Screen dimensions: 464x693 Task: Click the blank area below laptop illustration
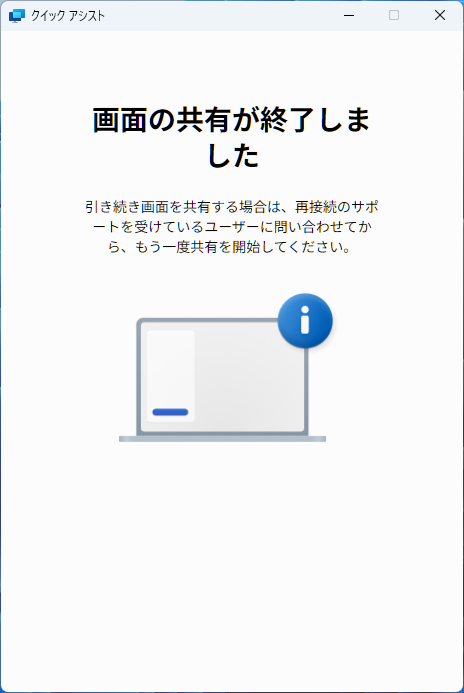point(232,552)
